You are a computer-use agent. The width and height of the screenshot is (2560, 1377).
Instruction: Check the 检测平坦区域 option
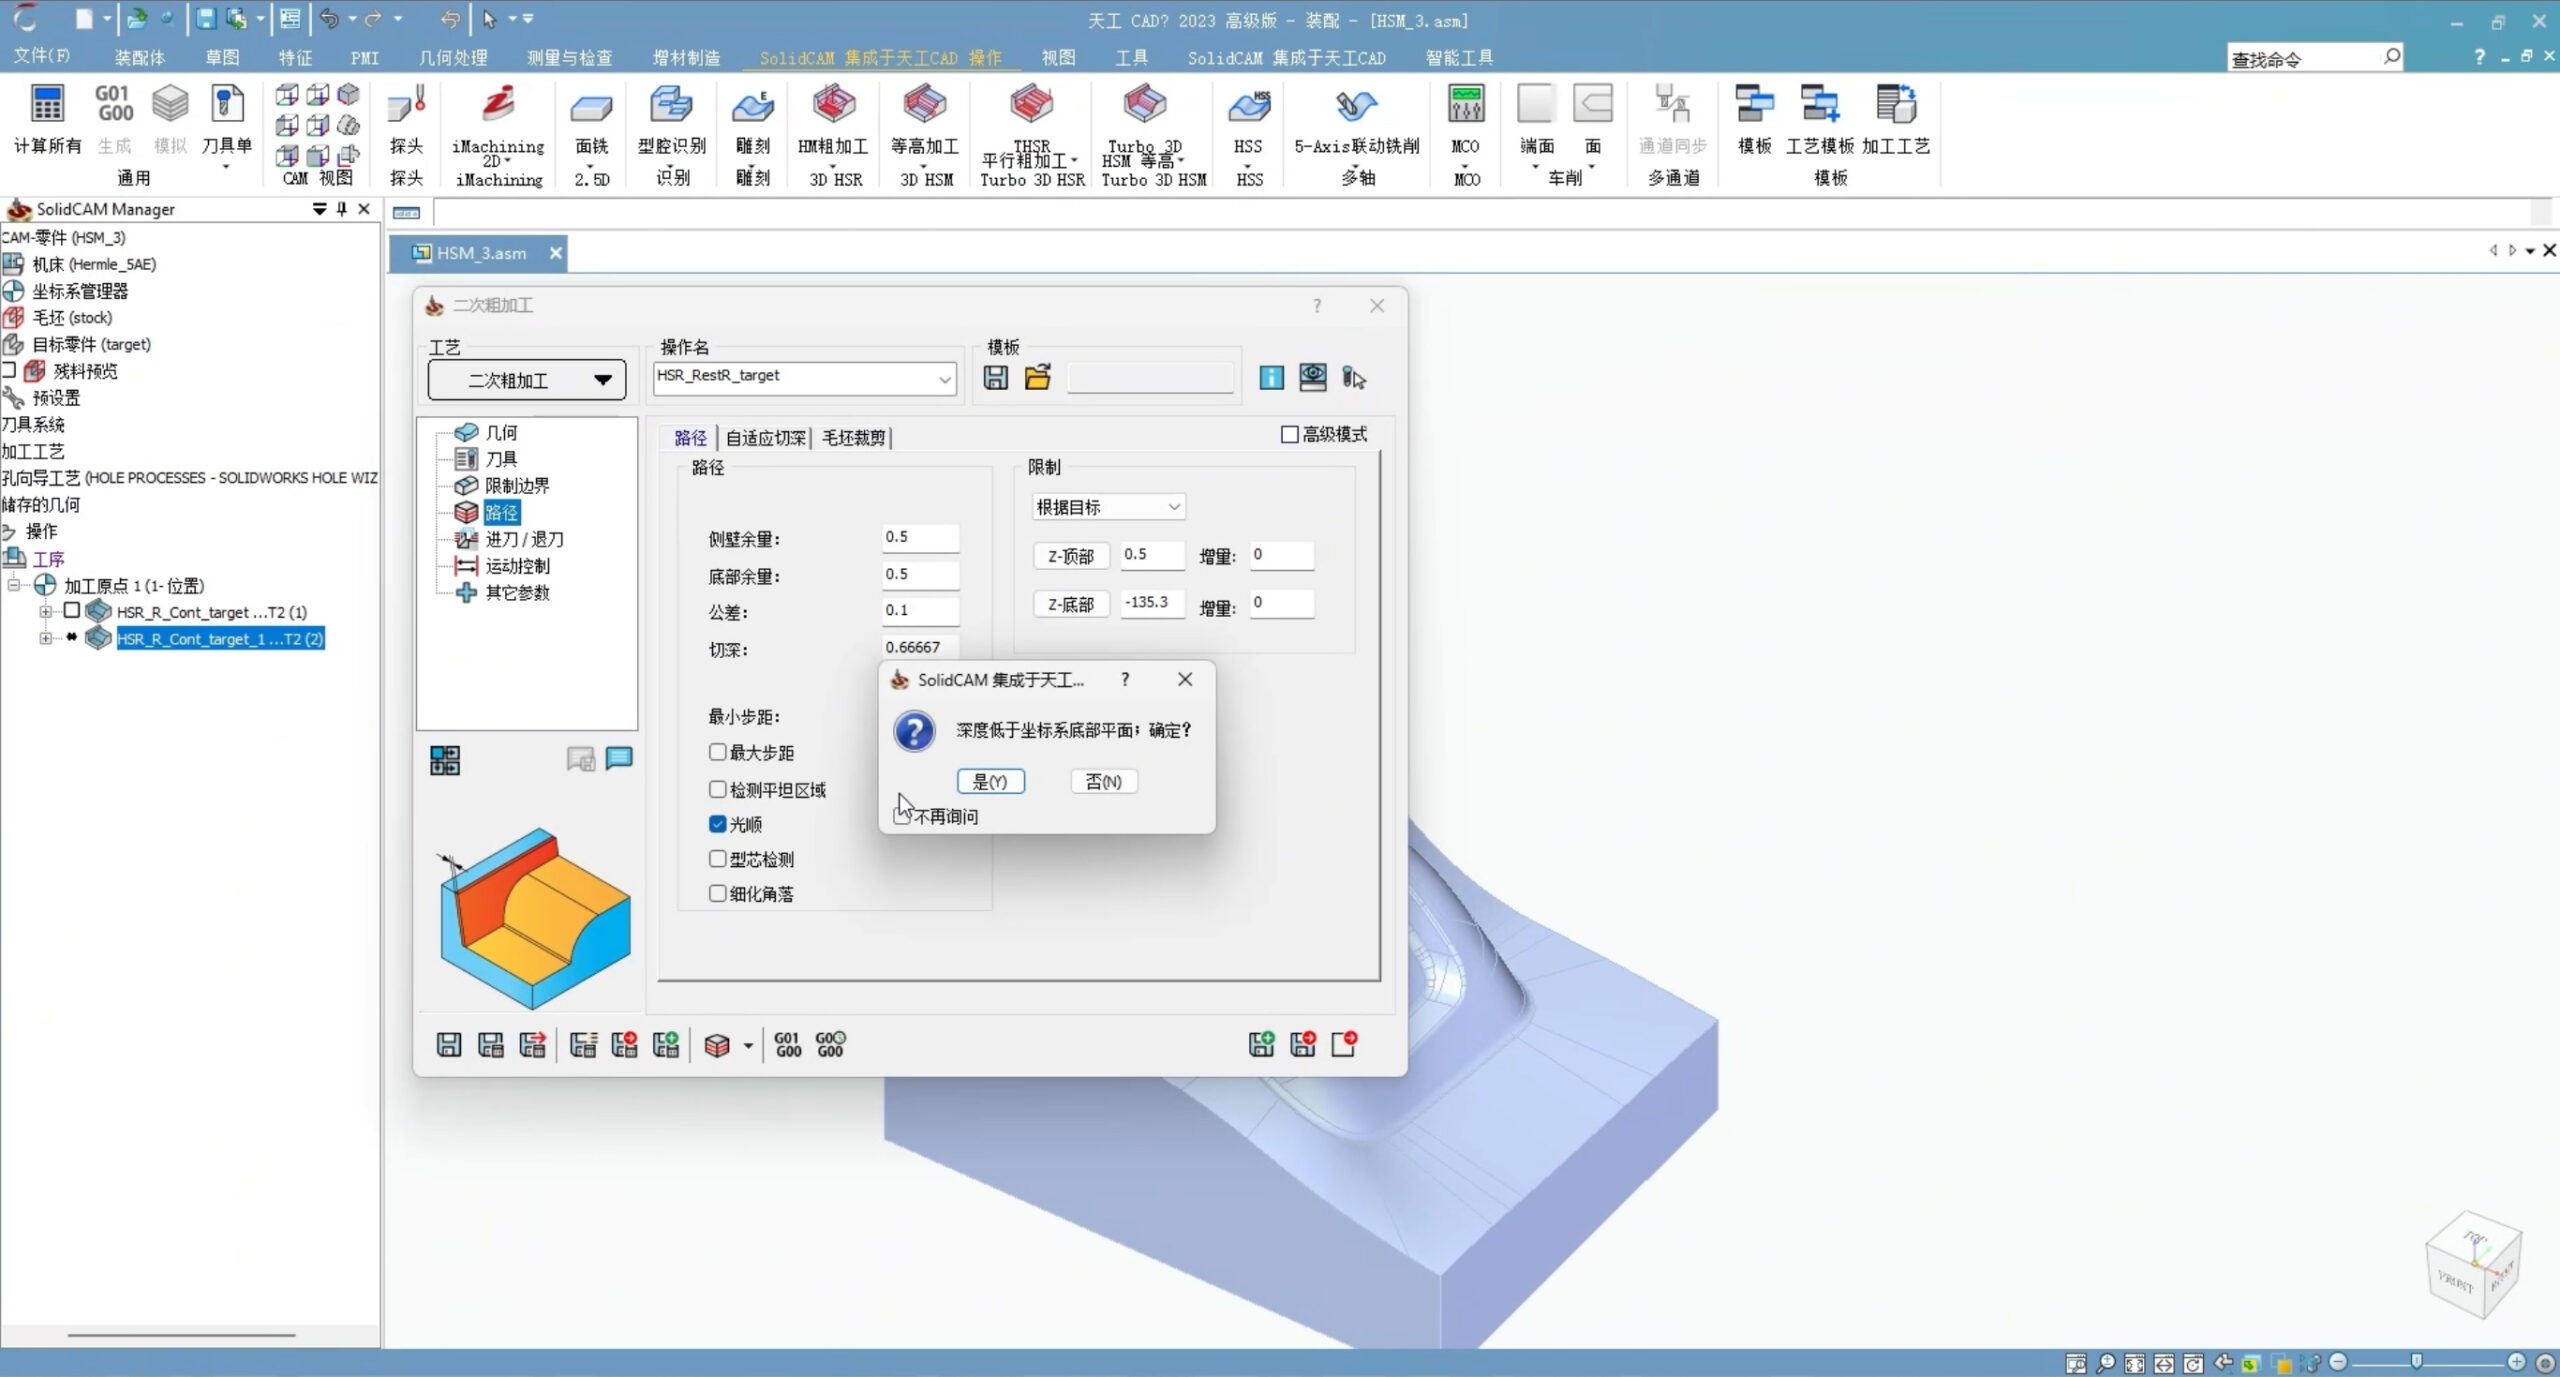tap(717, 789)
